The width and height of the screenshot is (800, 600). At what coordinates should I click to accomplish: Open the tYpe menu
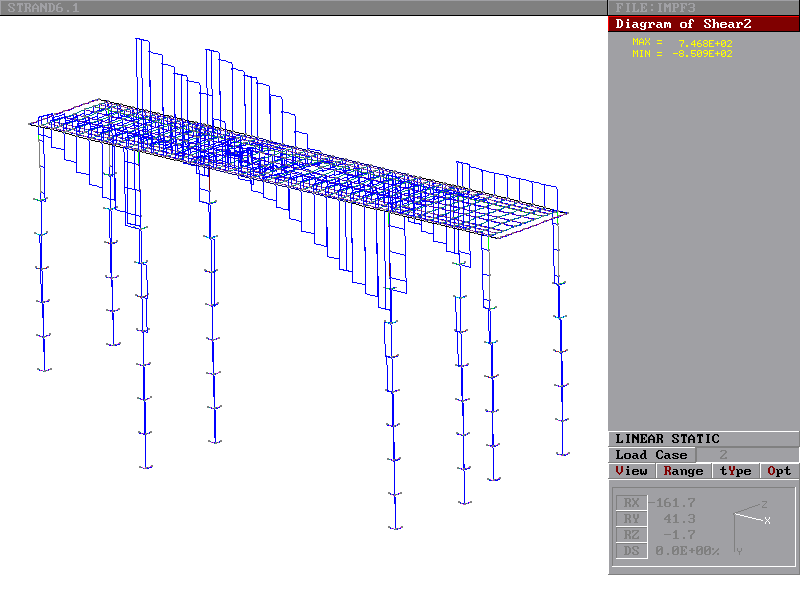click(x=734, y=471)
